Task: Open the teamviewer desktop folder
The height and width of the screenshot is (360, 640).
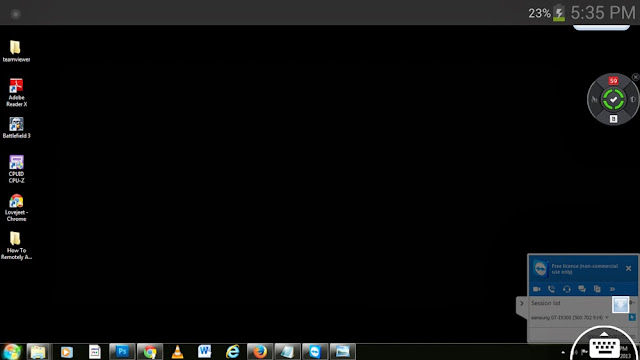Action: tap(16, 51)
